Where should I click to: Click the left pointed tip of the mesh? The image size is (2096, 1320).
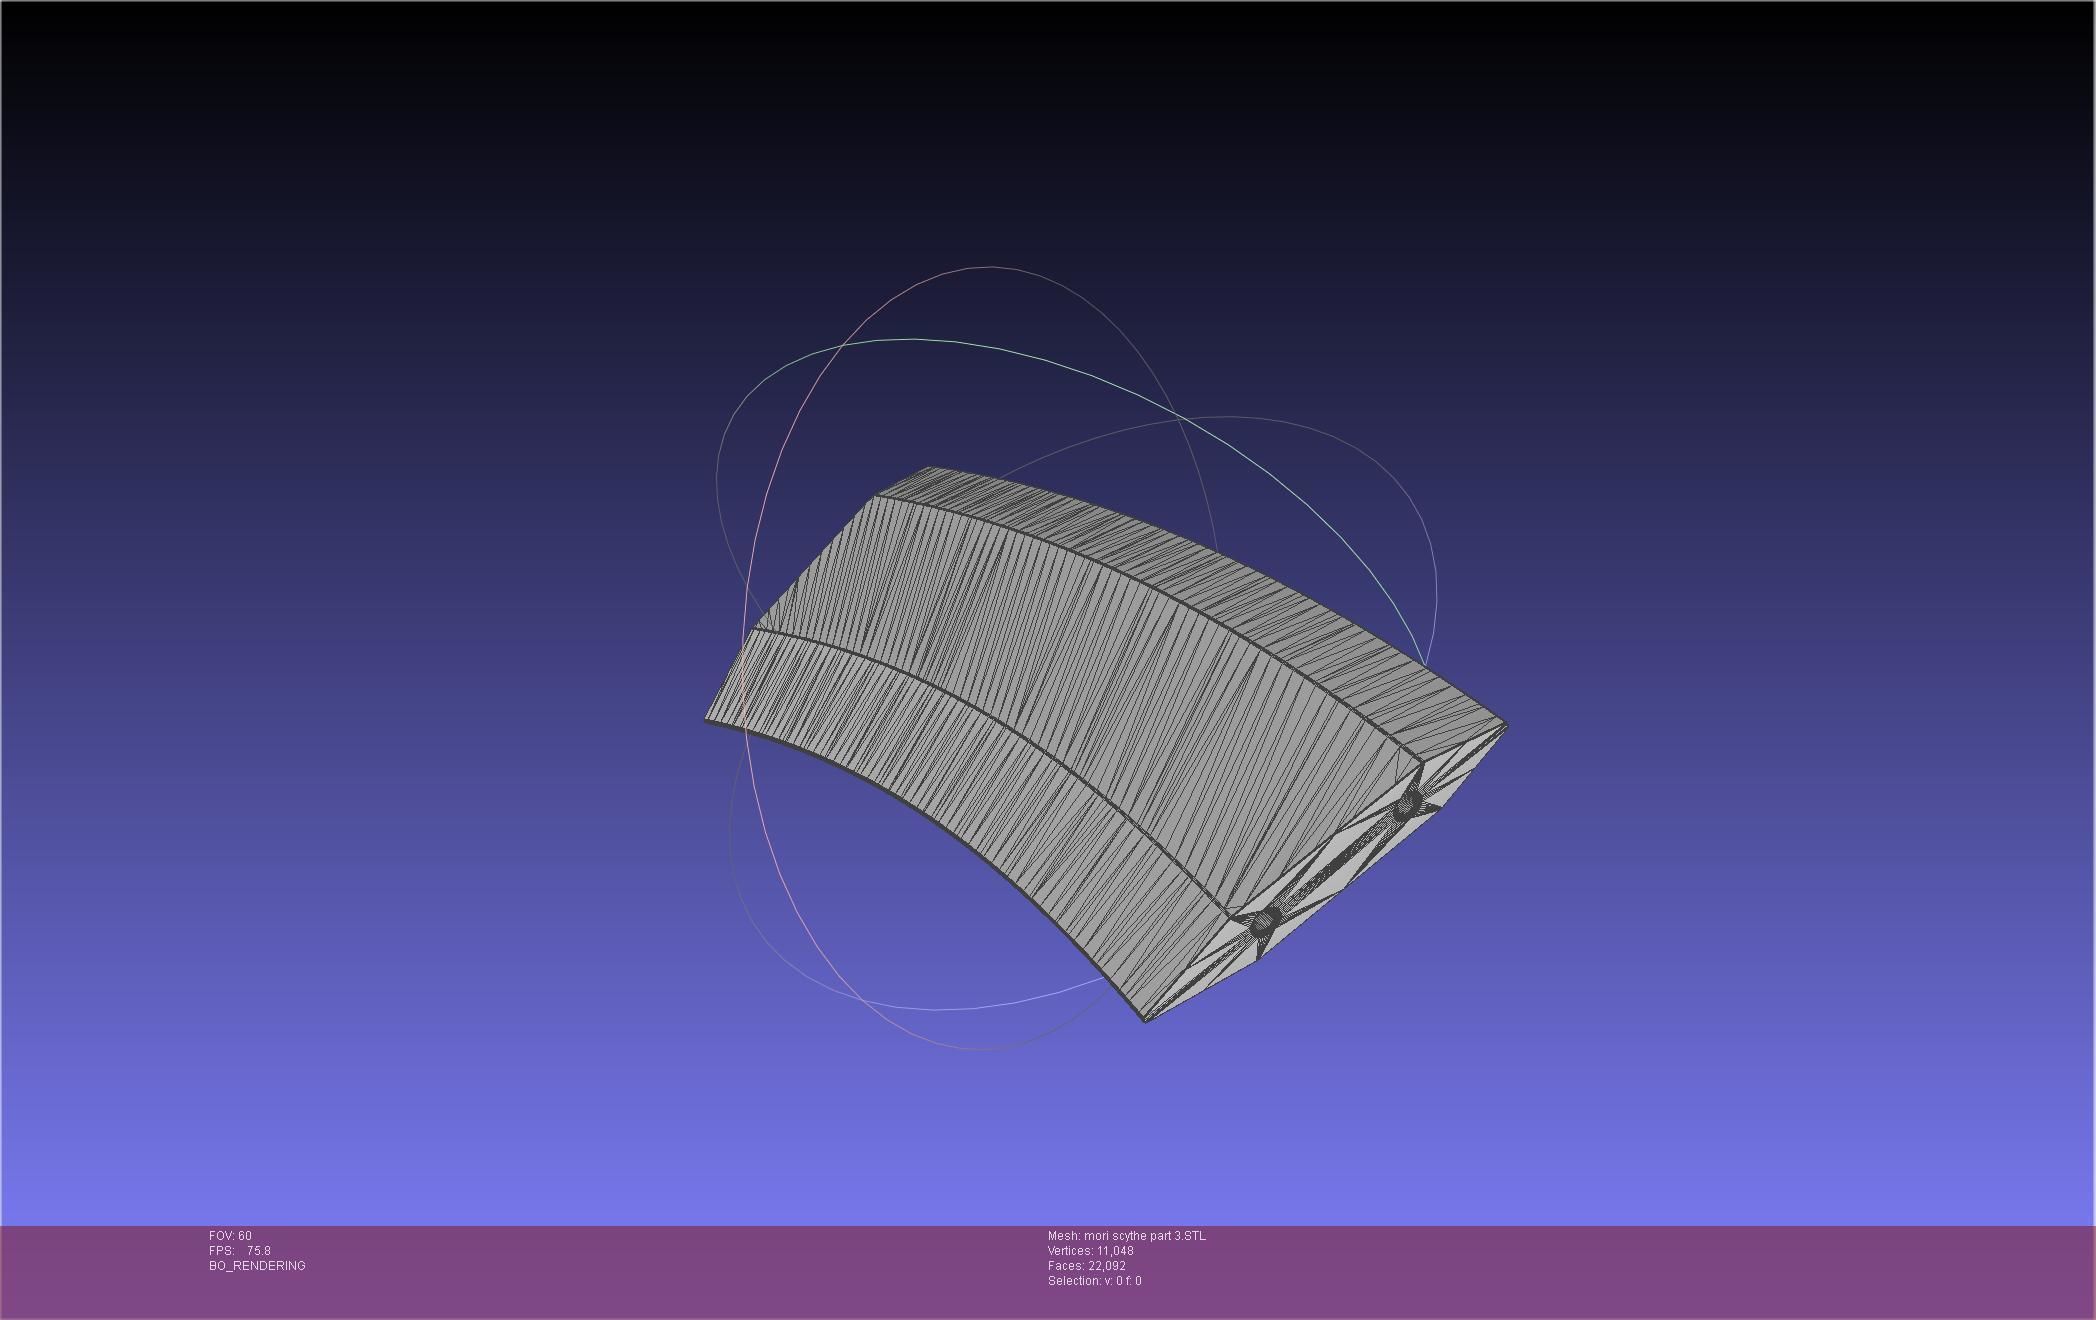pos(709,719)
